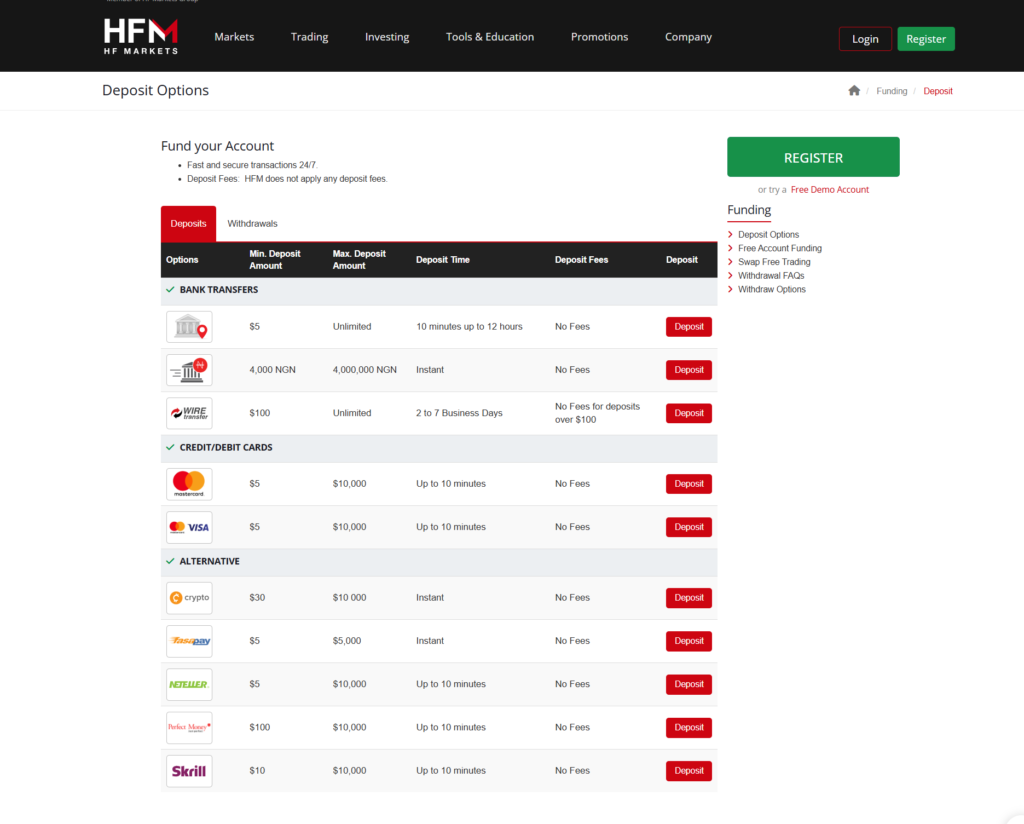
Task: Open the Tools & Education menu
Action: pos(490,37)
